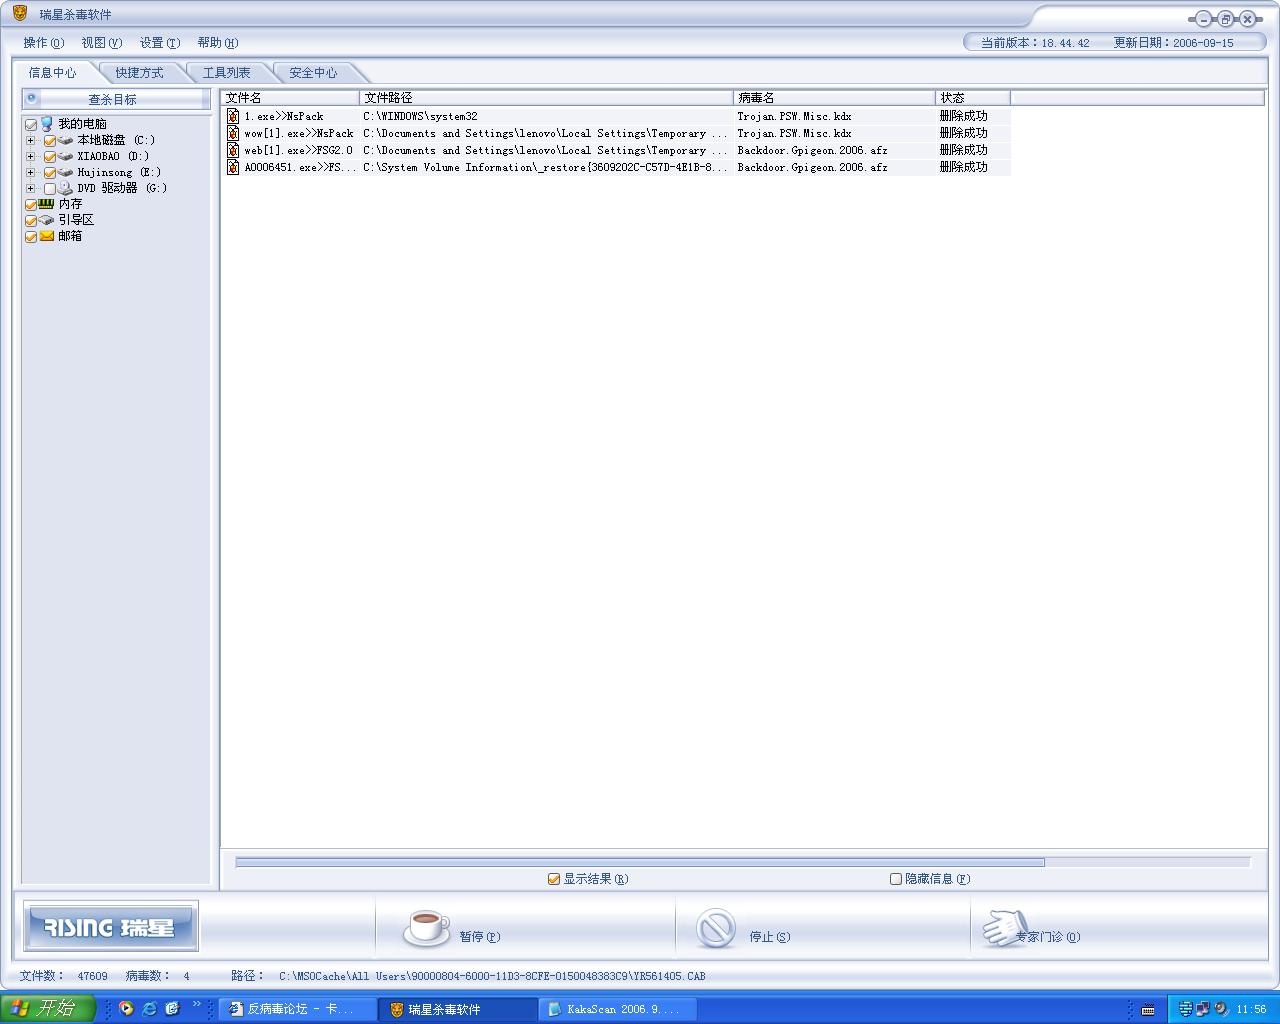Sort by the 状态 column header
Image resolution: width=1280 pixels, height=1024 pixels.
tap(973, 98)
